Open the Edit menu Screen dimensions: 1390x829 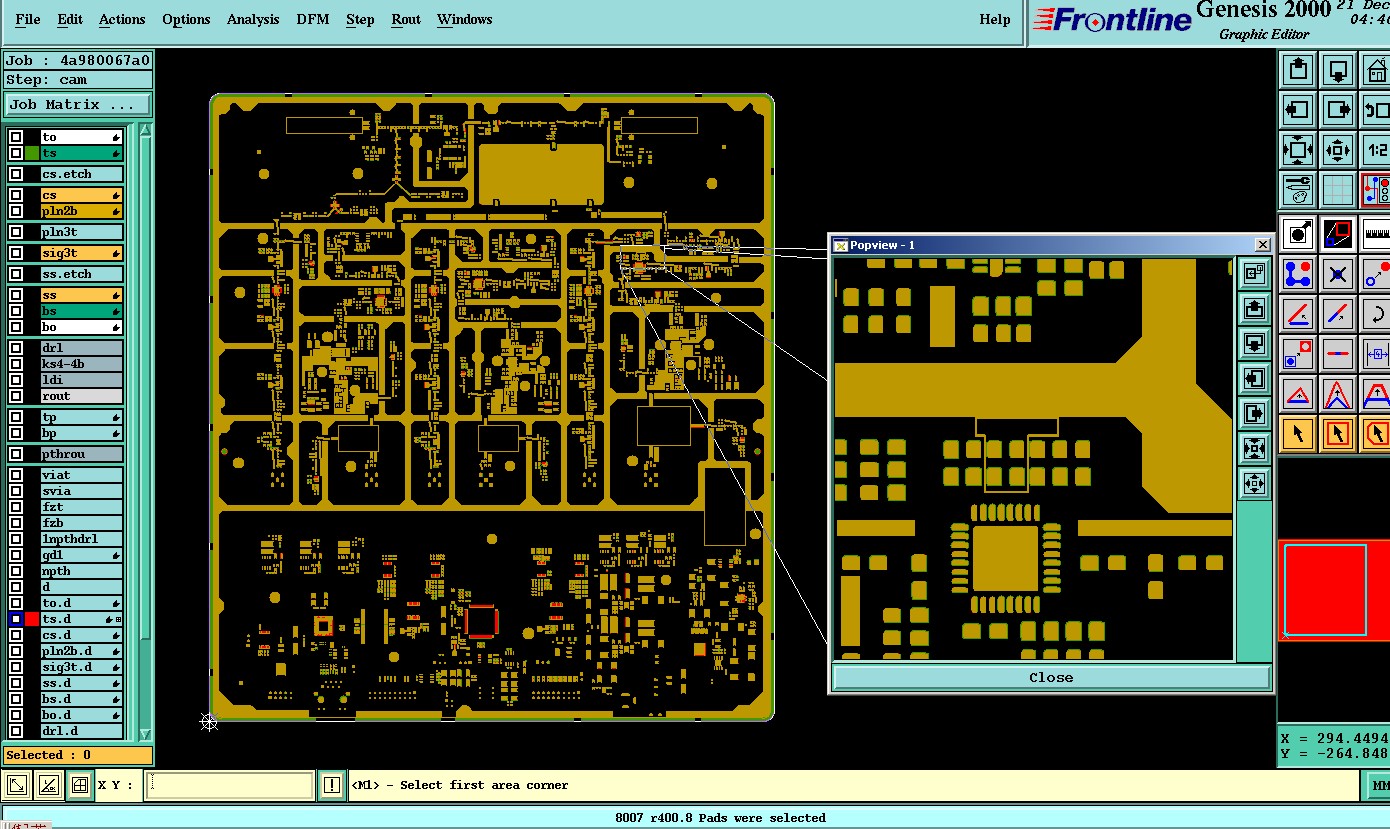click(70, 19)
